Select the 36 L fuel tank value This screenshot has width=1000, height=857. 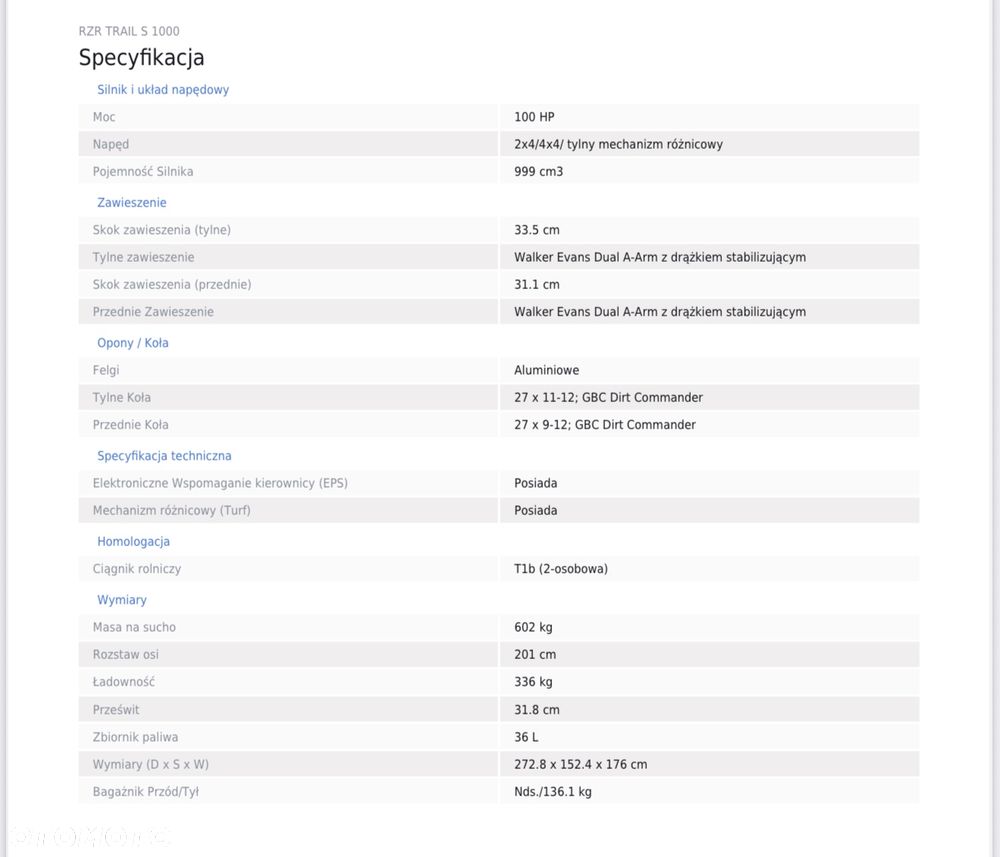click(528, 737)
